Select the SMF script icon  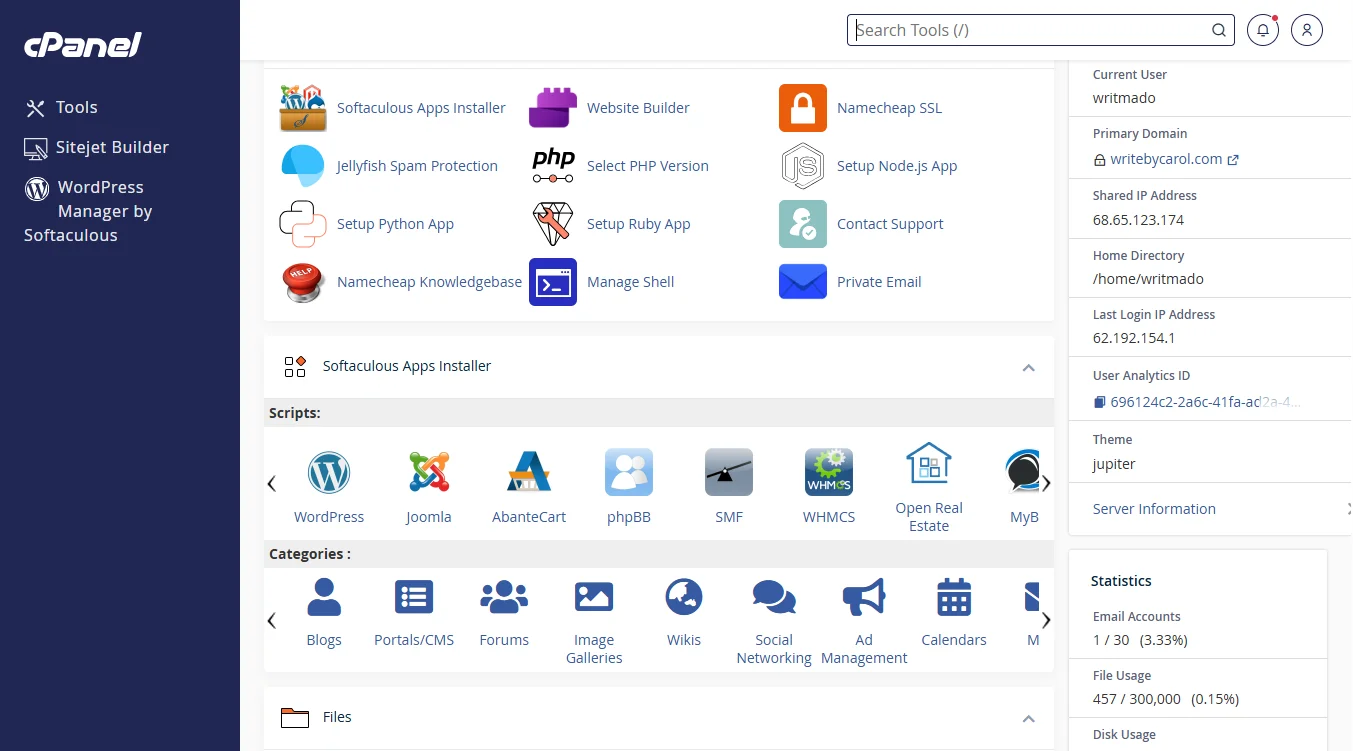(729, 472)
